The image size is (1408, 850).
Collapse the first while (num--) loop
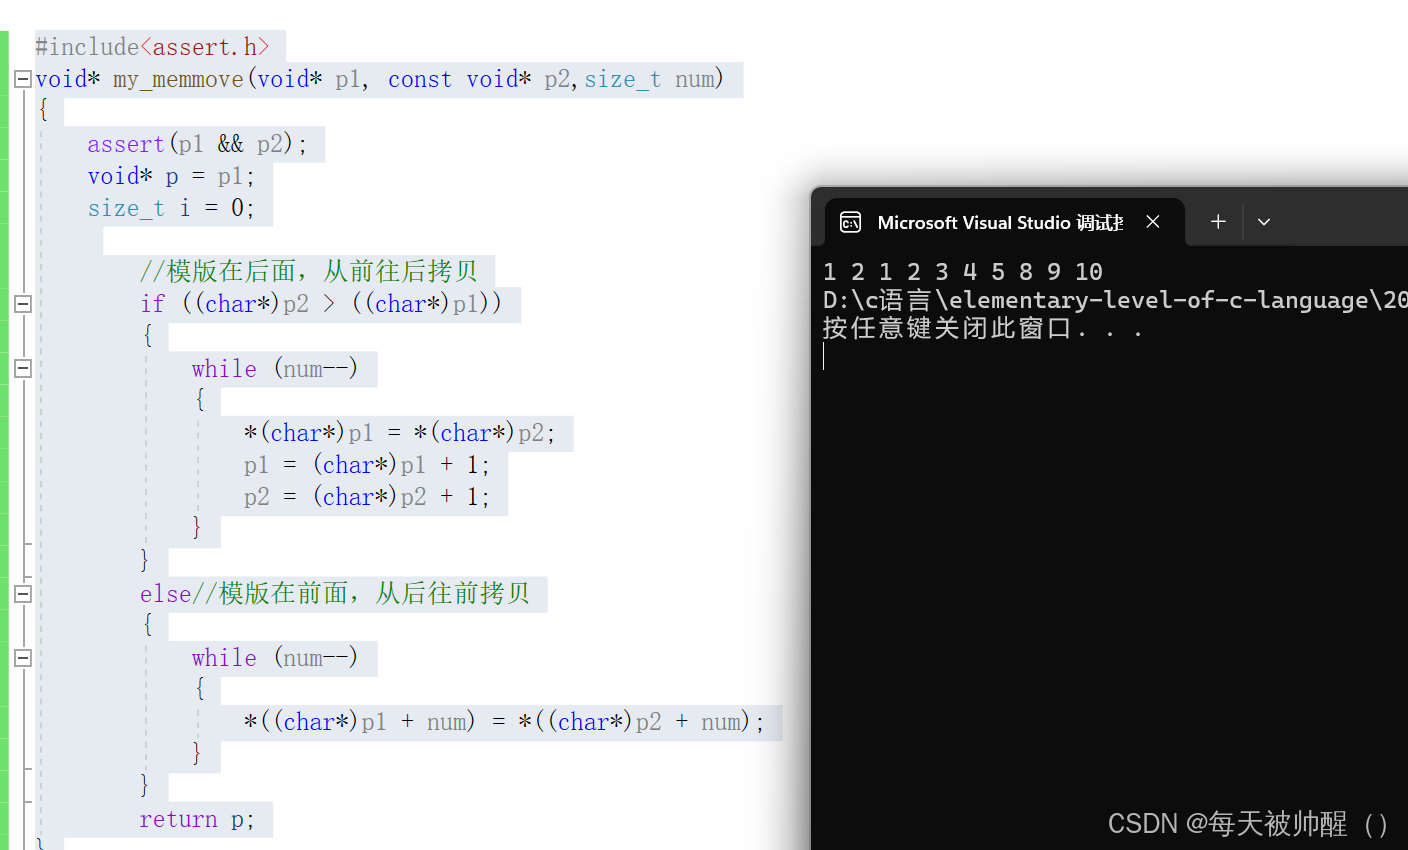(x=22, y=369)
